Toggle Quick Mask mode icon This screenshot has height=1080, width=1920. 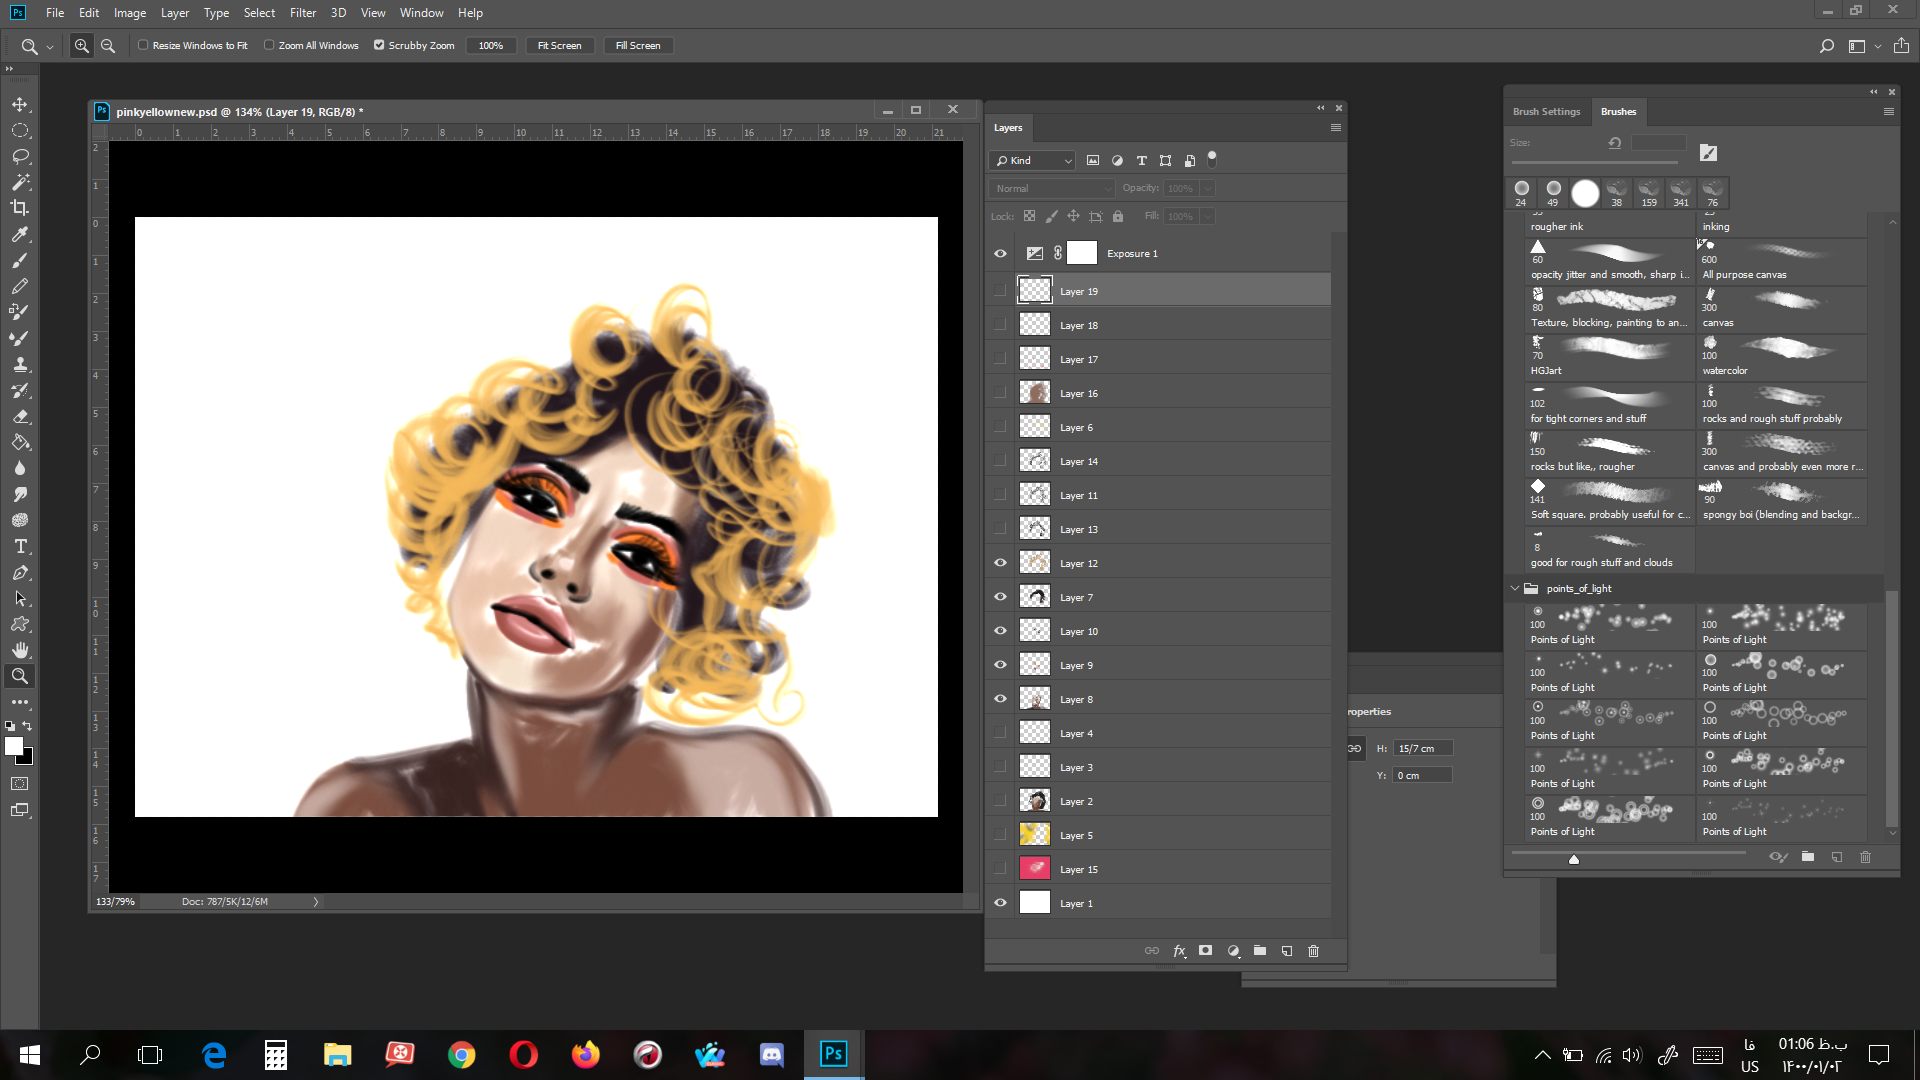[x=20, y=784]
